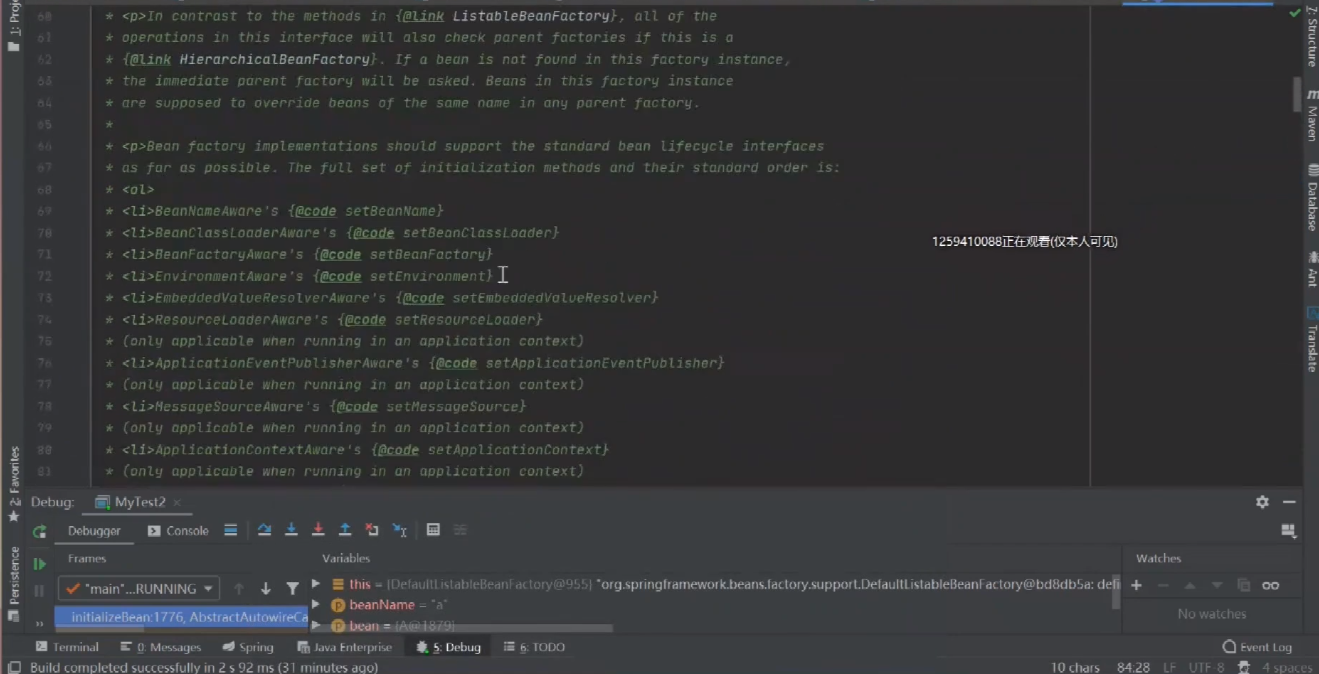Select the initializeBean:1776 stack frame
The height and width of the screenshot is (674, 1319).
[x=181, y=617]
